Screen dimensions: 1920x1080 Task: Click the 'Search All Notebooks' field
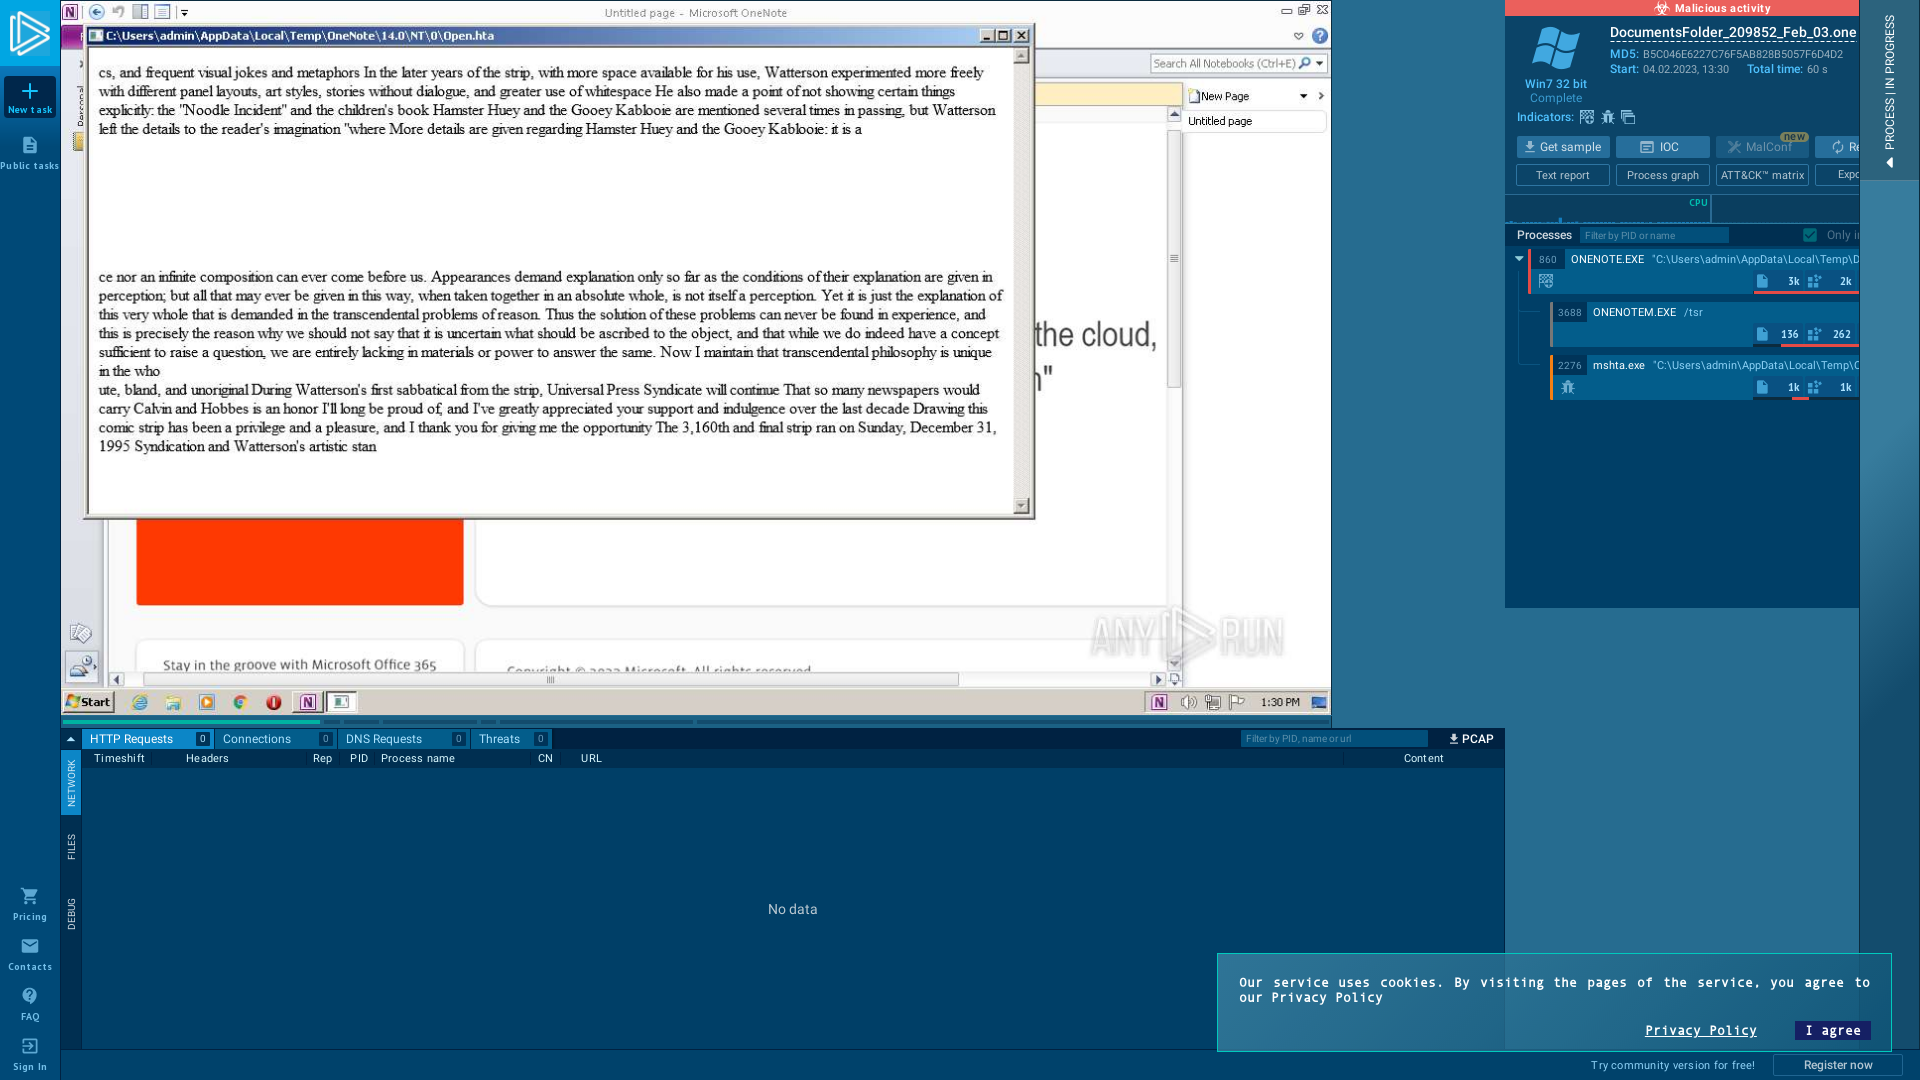1224,63
